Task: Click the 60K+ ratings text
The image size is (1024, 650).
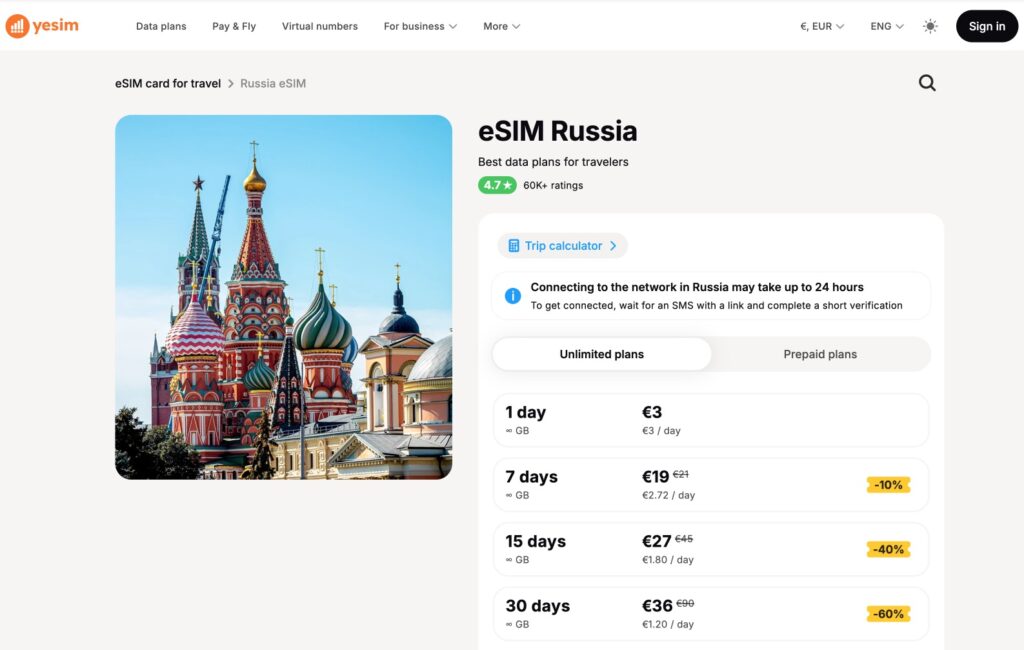Action: point(553,186)
